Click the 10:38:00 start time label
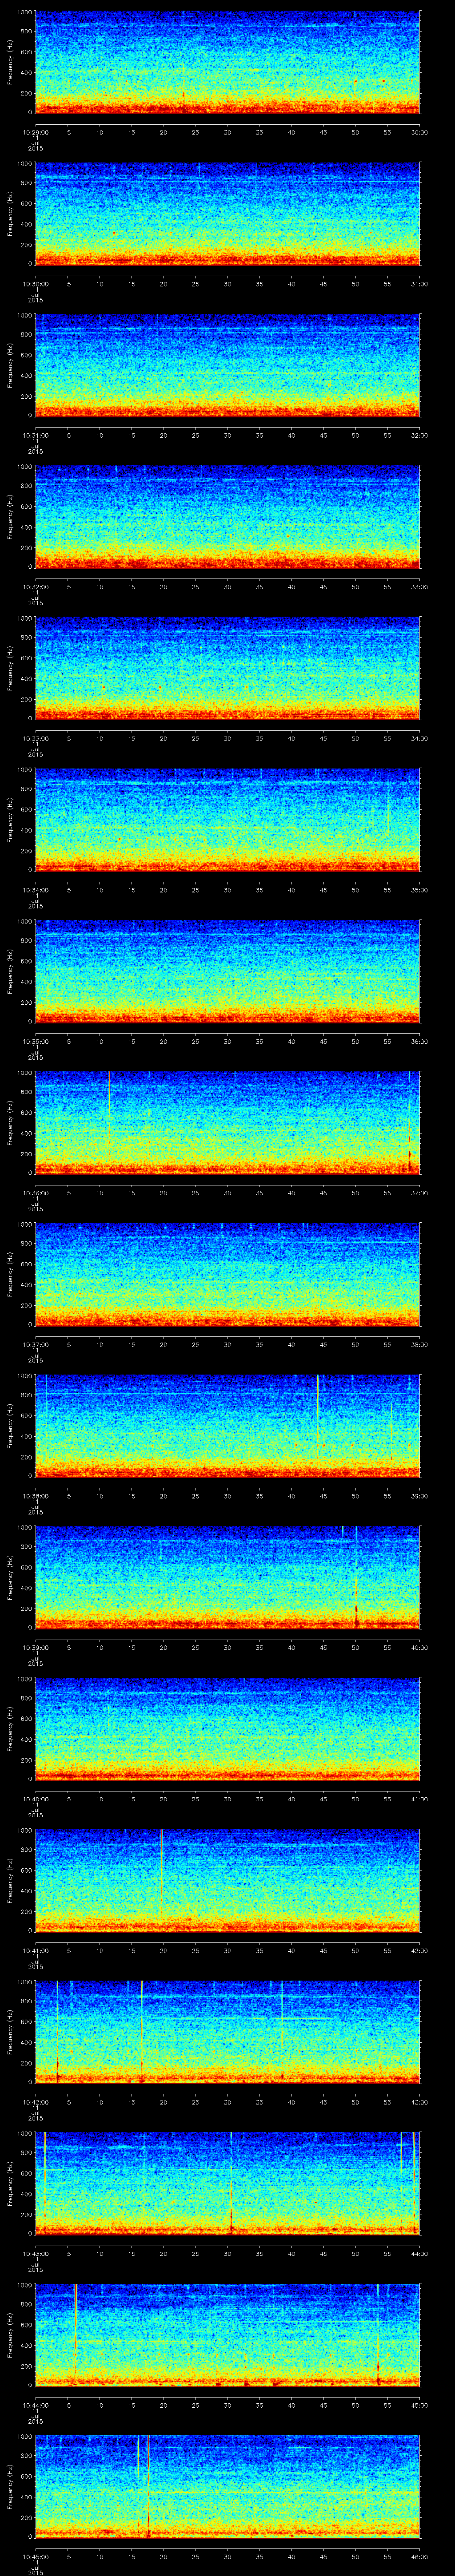 coord(35,1496)
